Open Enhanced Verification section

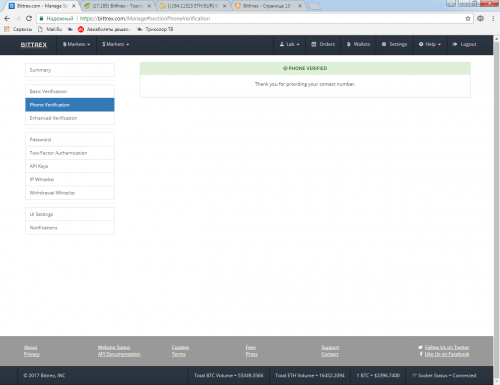pos(70,118)
